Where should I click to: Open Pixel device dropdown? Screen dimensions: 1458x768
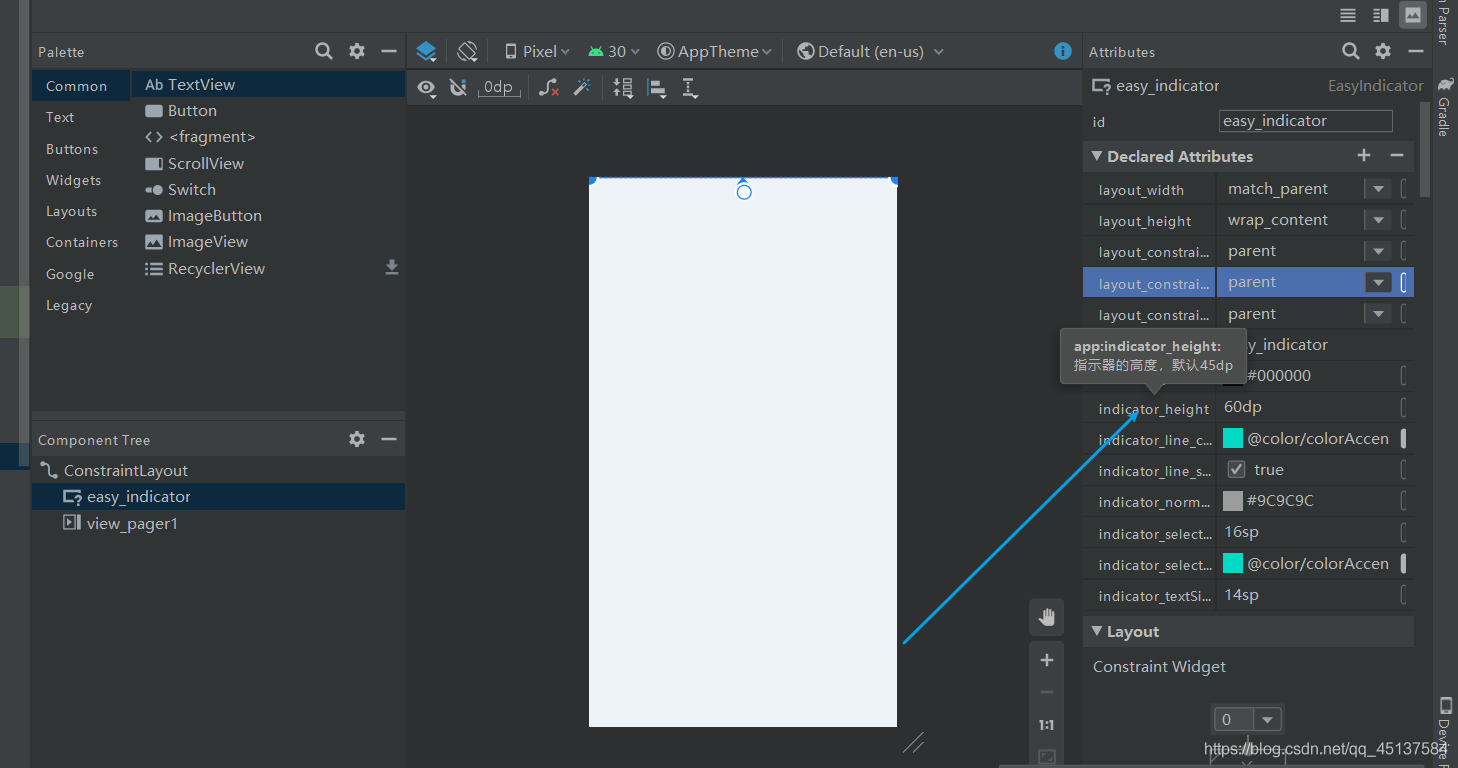(x=537, y=51)
